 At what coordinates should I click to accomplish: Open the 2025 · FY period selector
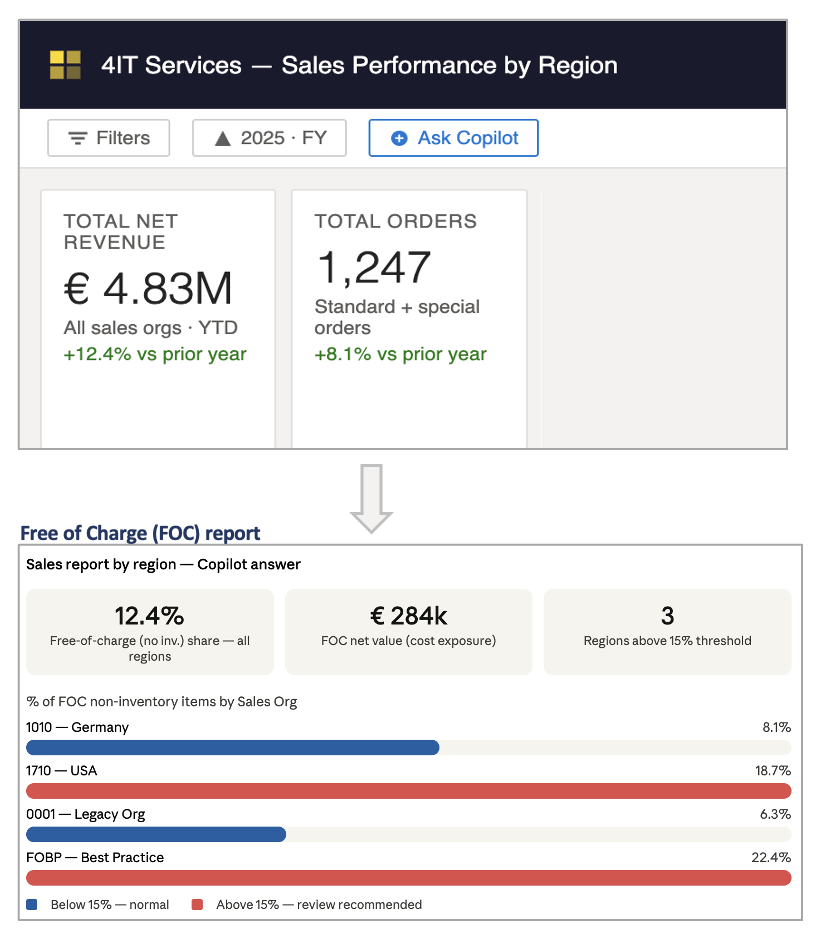tap(269, 138)
